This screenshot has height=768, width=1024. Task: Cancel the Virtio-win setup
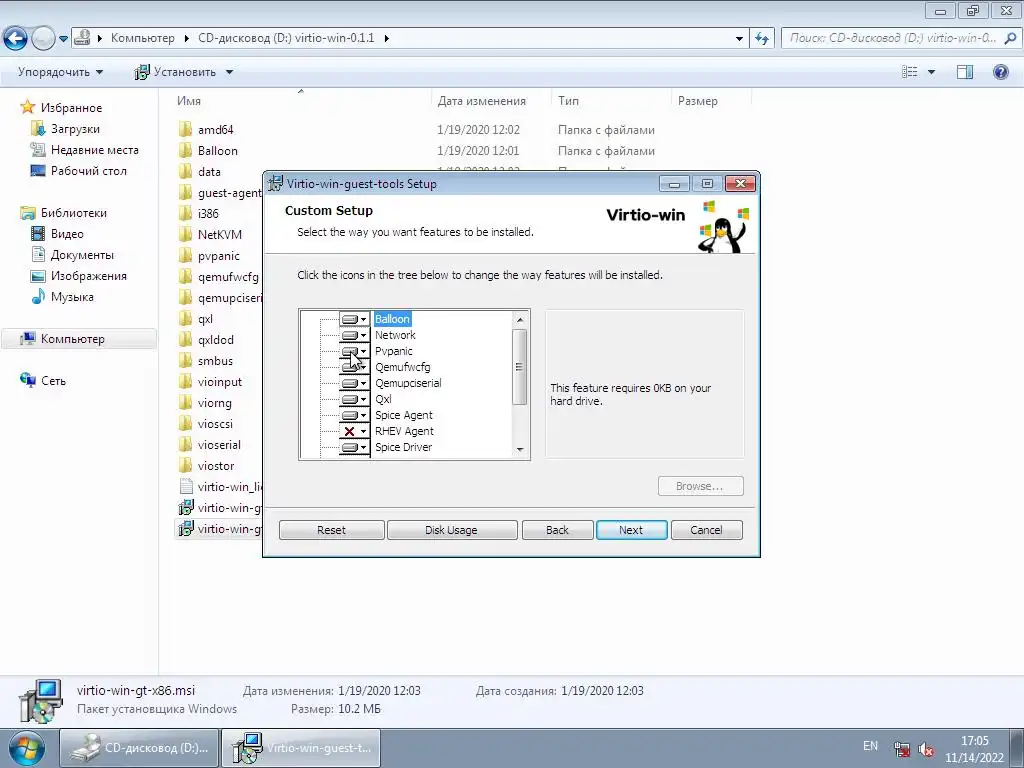706,530
